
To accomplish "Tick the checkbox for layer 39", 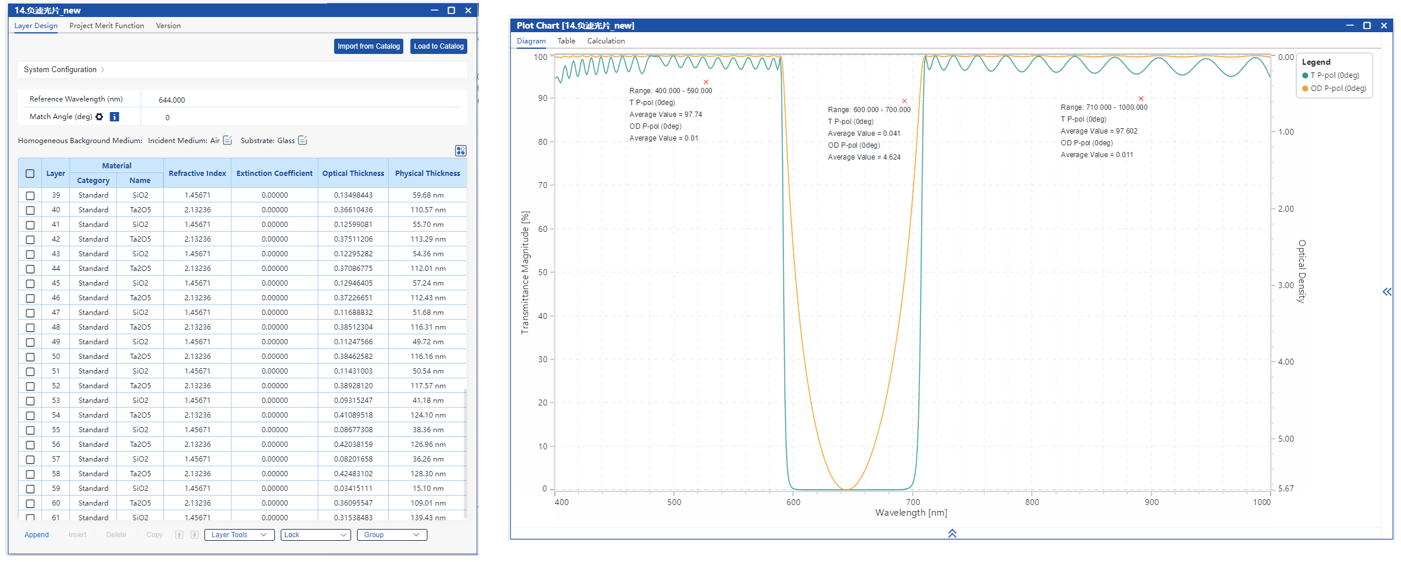I will 30,196.
